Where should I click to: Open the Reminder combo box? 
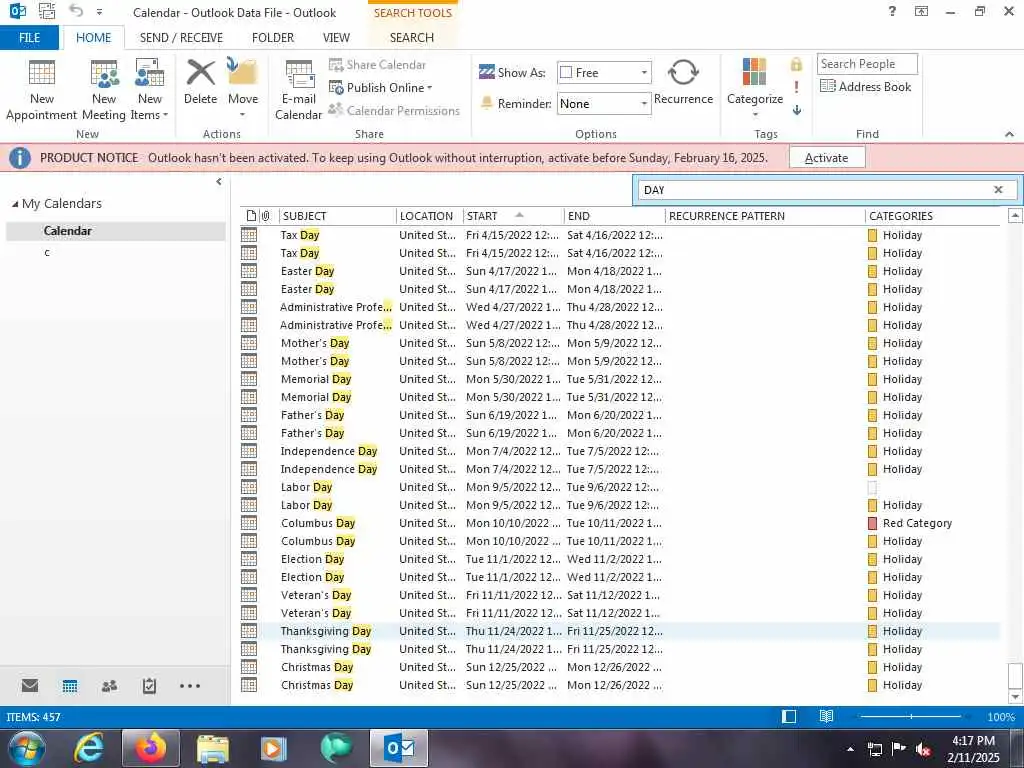pos(604,104)
